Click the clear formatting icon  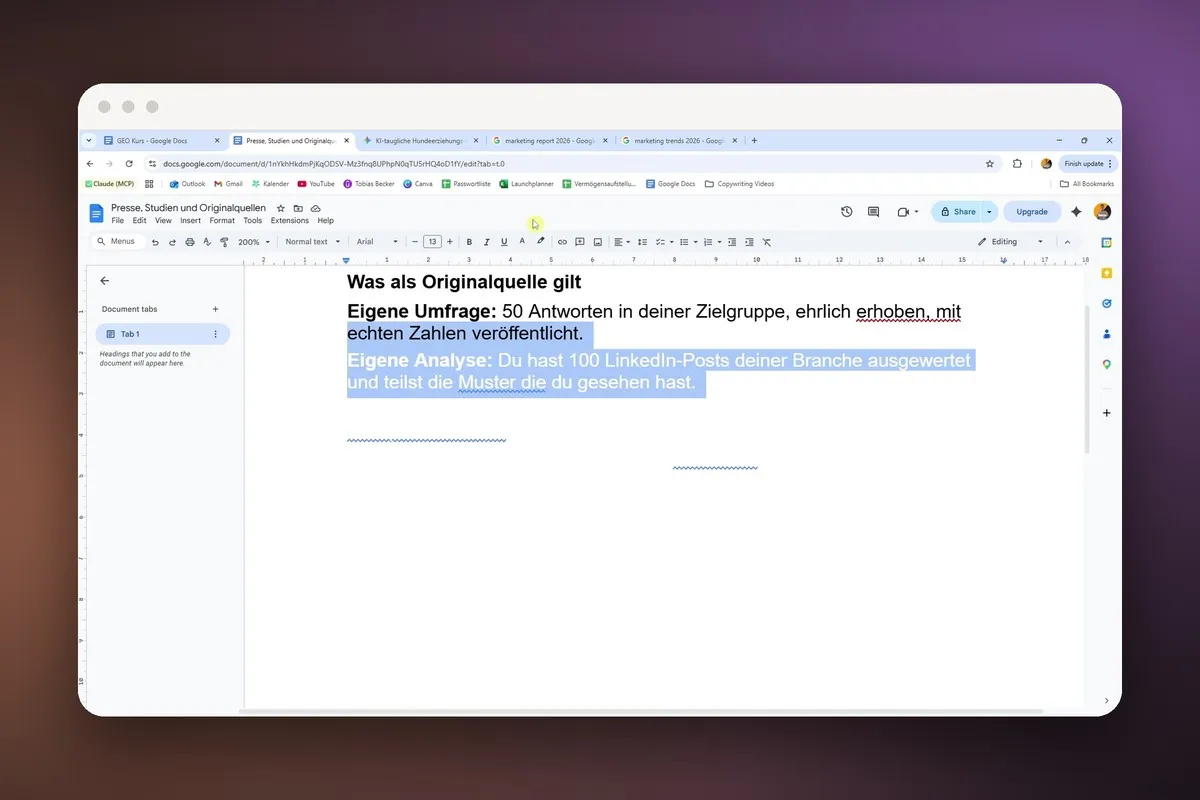coord(767,242)
